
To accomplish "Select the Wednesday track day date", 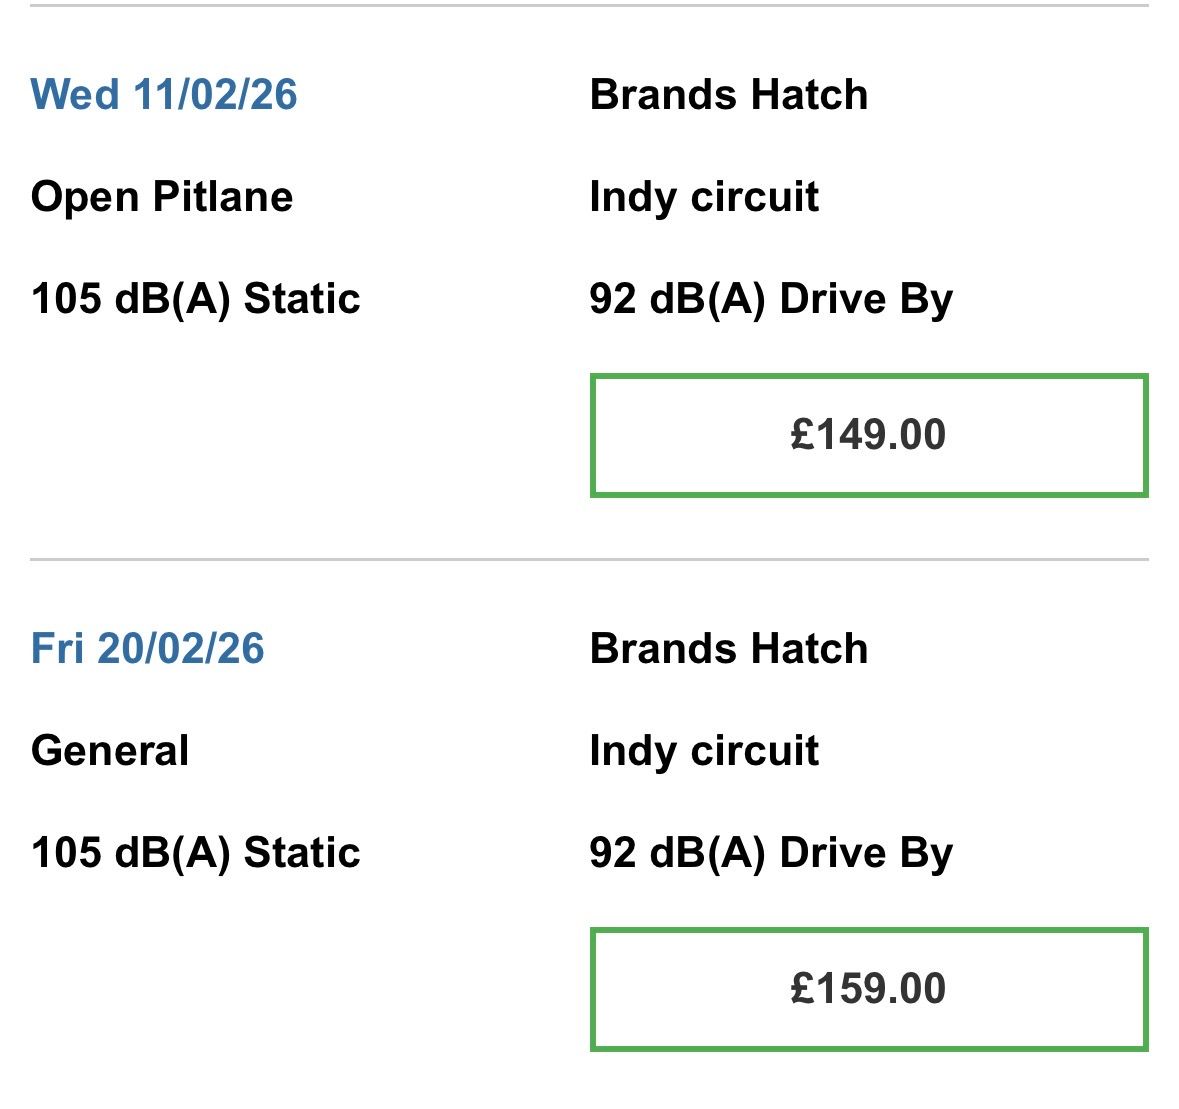I will click(x=164, y=95).
